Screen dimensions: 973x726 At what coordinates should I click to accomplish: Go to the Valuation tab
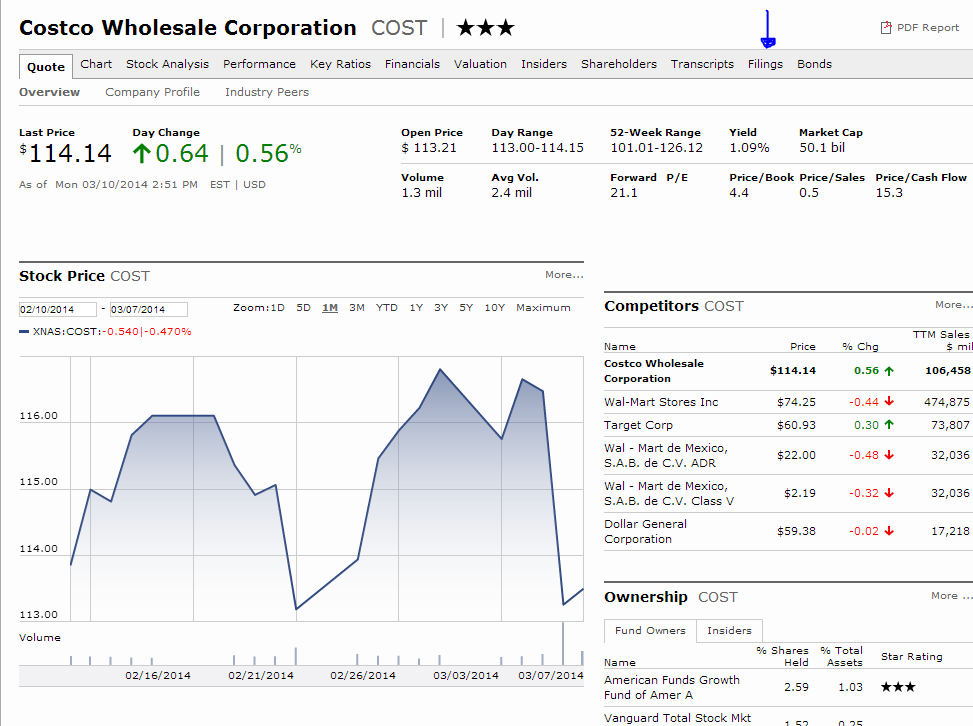[480, 64]
